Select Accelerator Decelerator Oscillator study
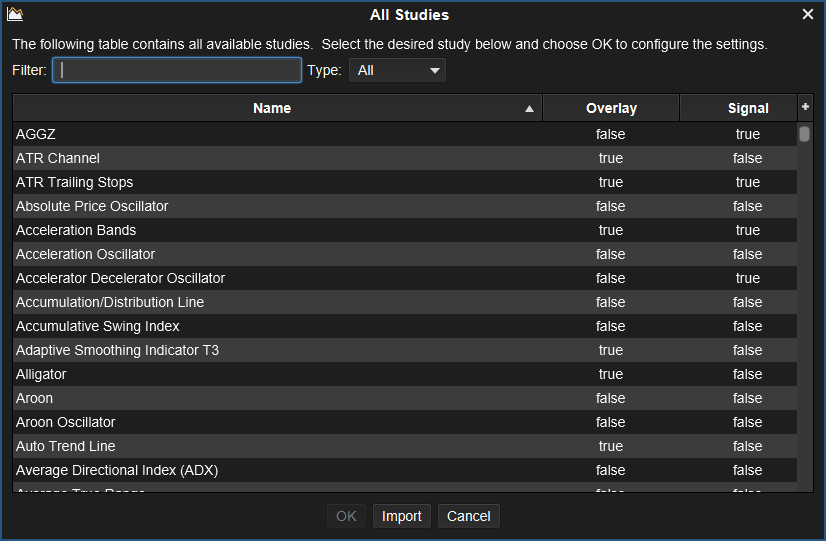The width and height of the screenshot is (826, 541). click(405, 278)
